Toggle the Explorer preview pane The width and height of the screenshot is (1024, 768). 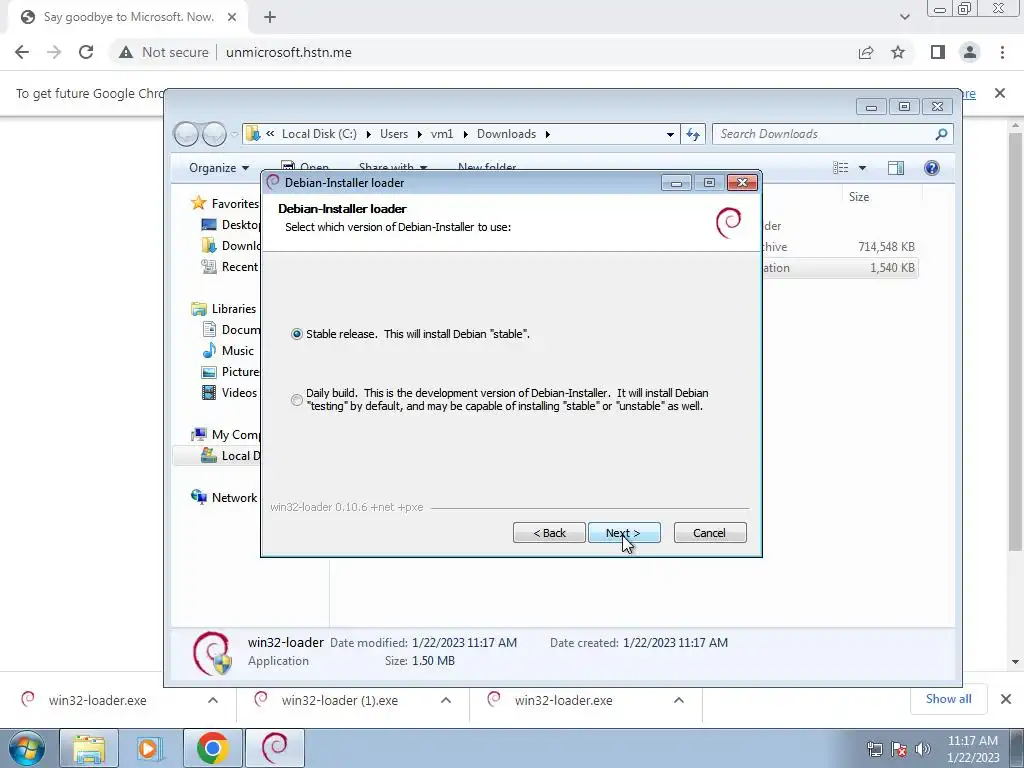(x=896, y=168)
